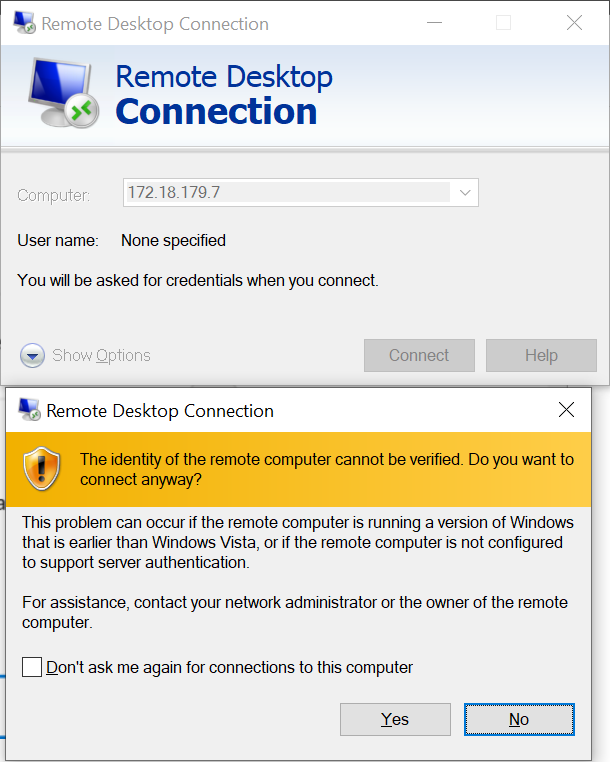Select No to cancel the connection
610x762 pixels.
point(518,719)
